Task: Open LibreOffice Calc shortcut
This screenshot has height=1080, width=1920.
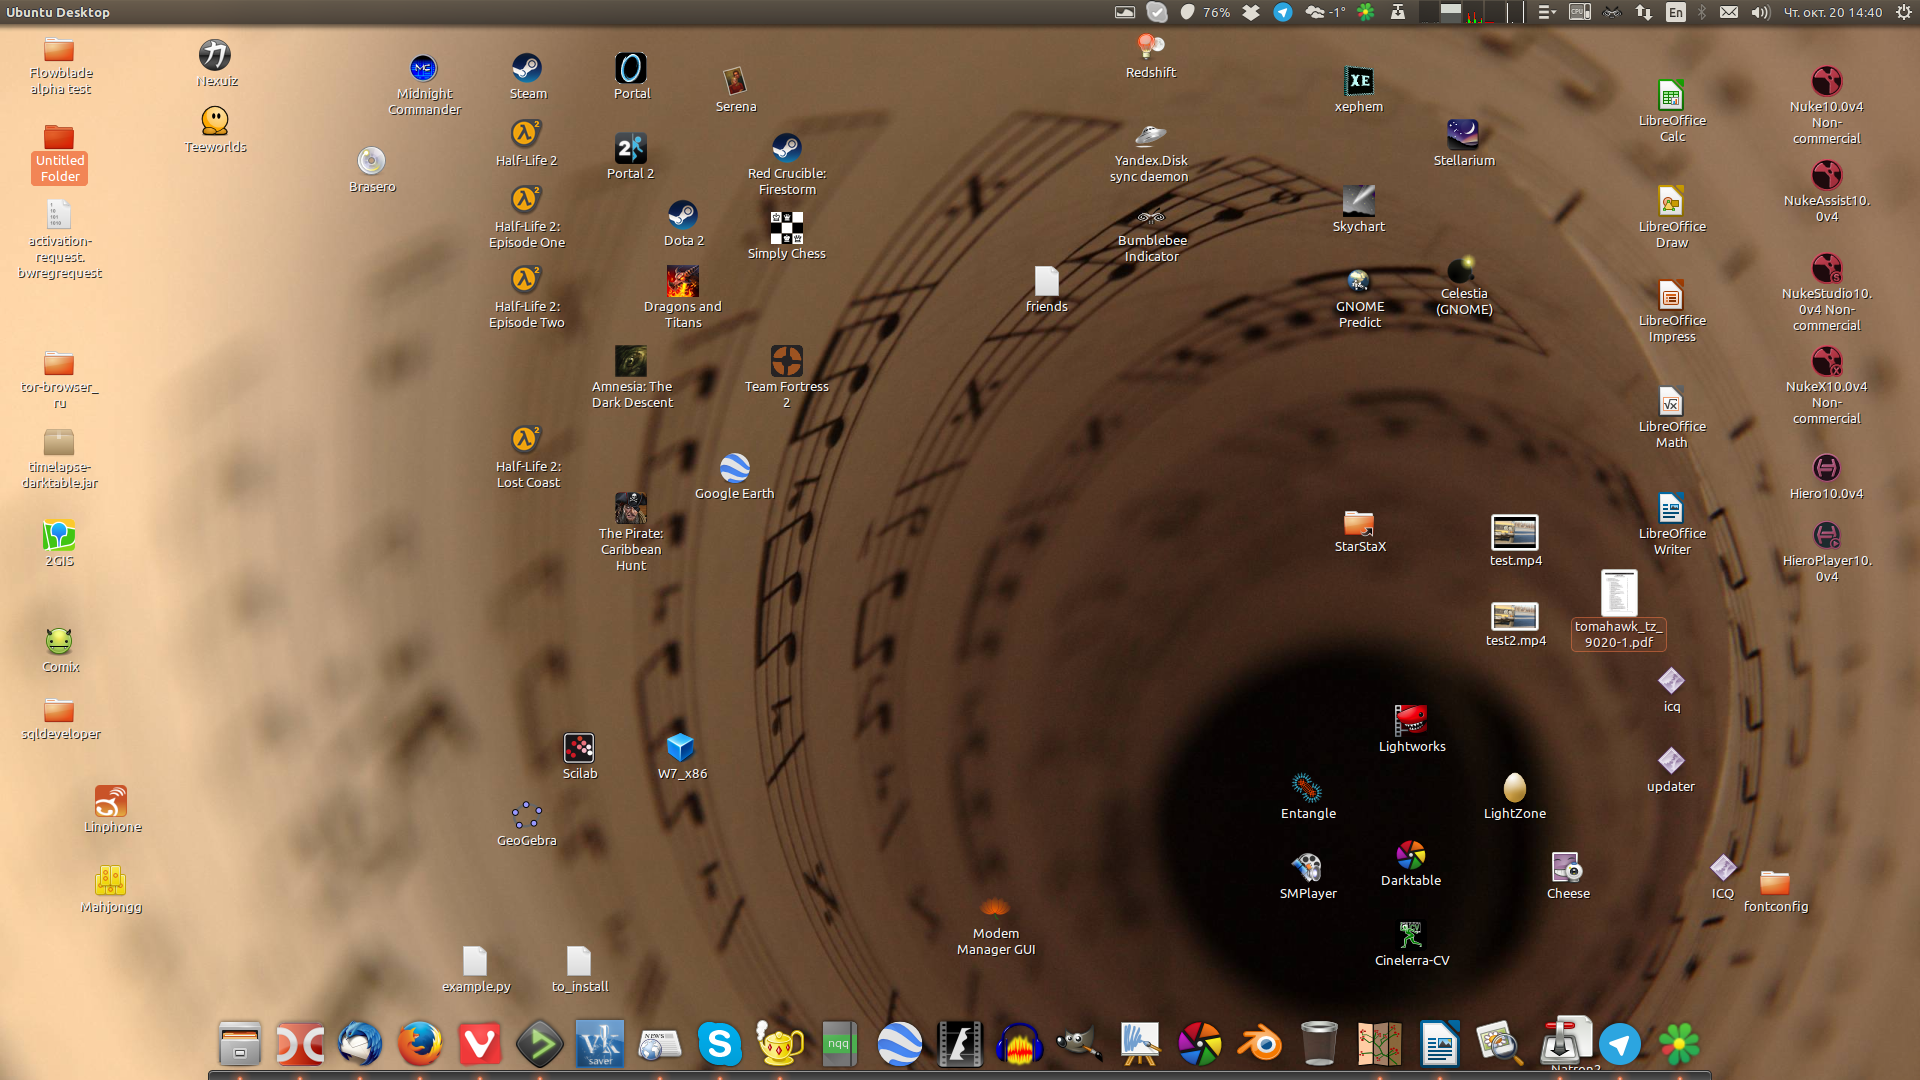Action: coord(1671,96)
